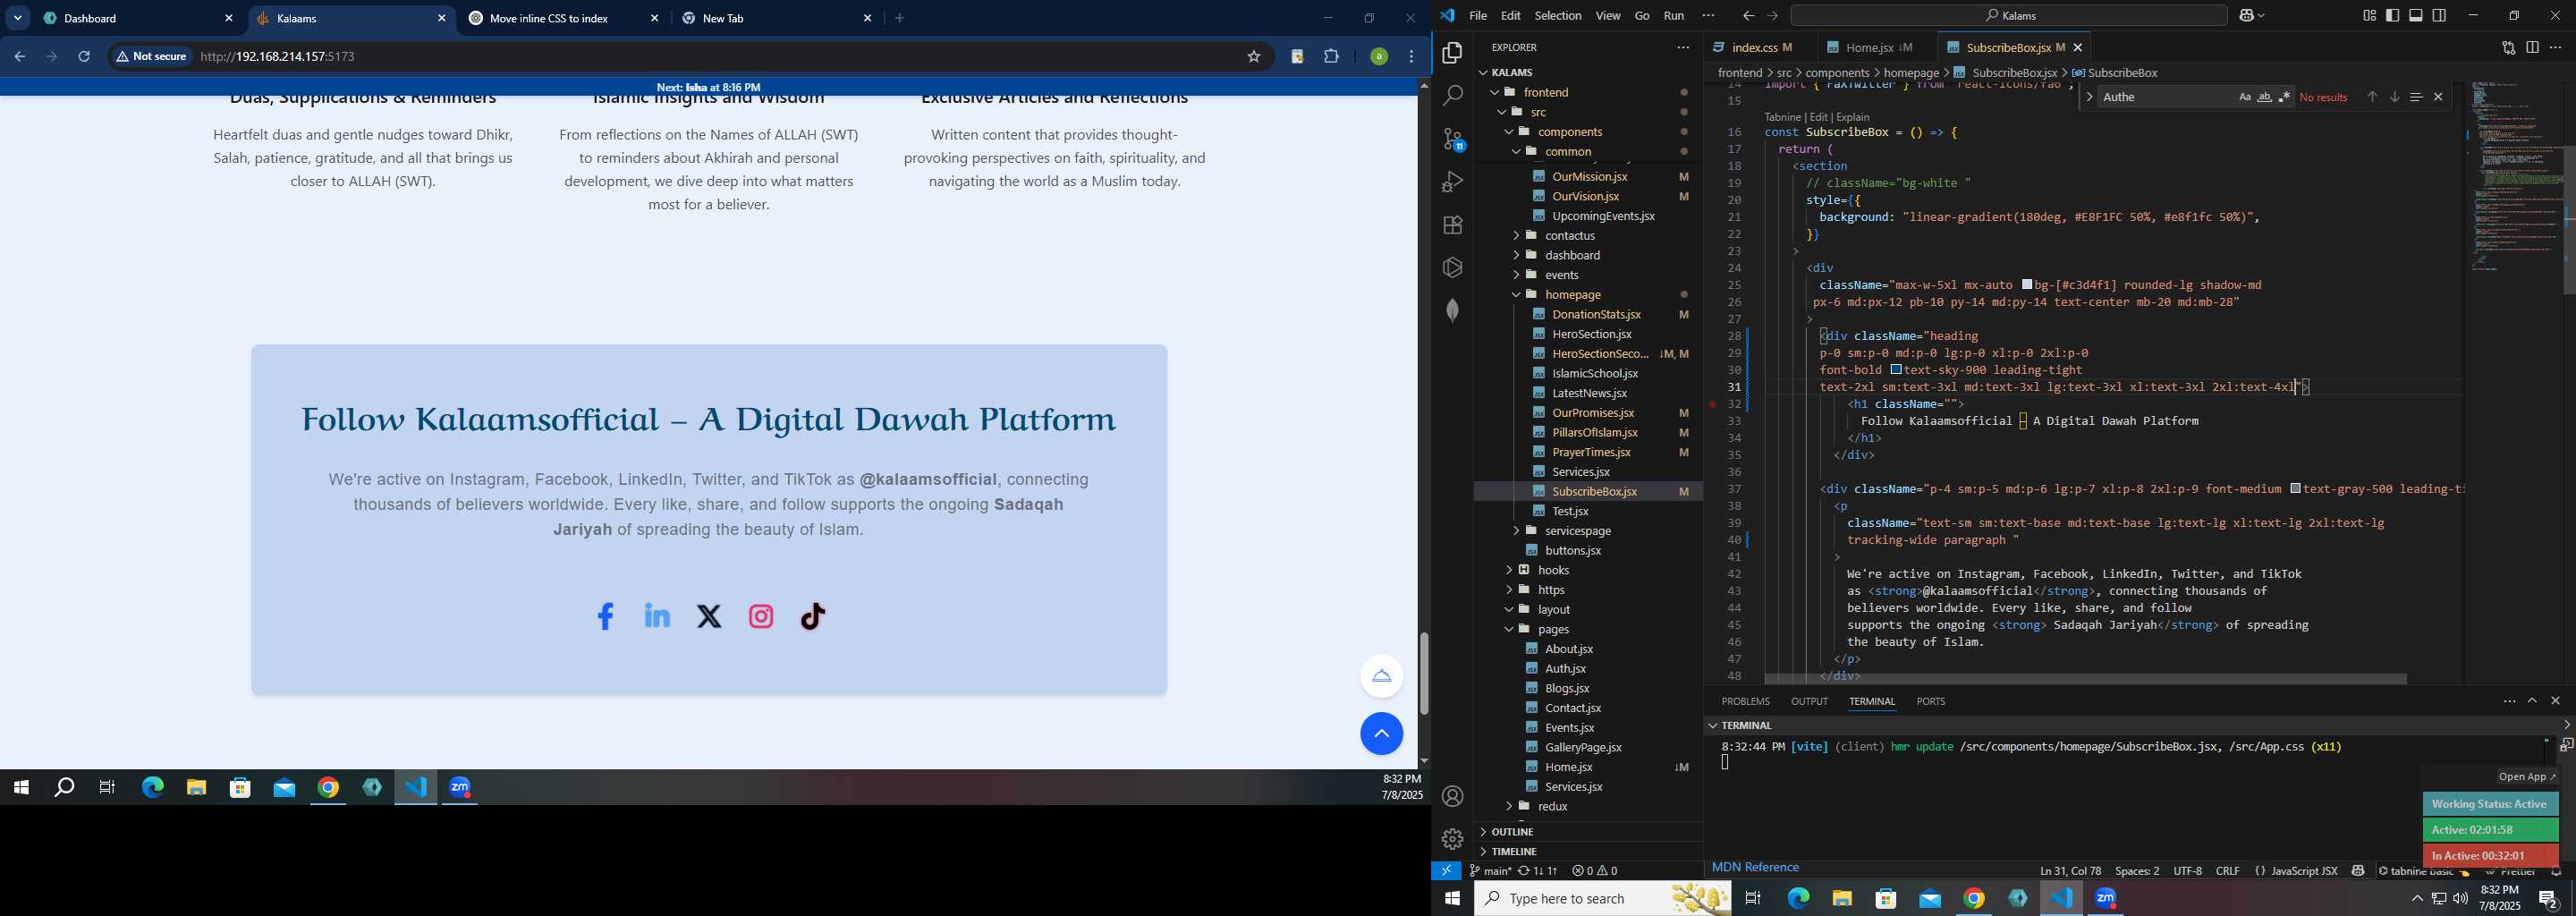Click the white mosque floating button
Image resolution: width=2576 pixels, height=916 pixels.
click(x=1381, y=676)
